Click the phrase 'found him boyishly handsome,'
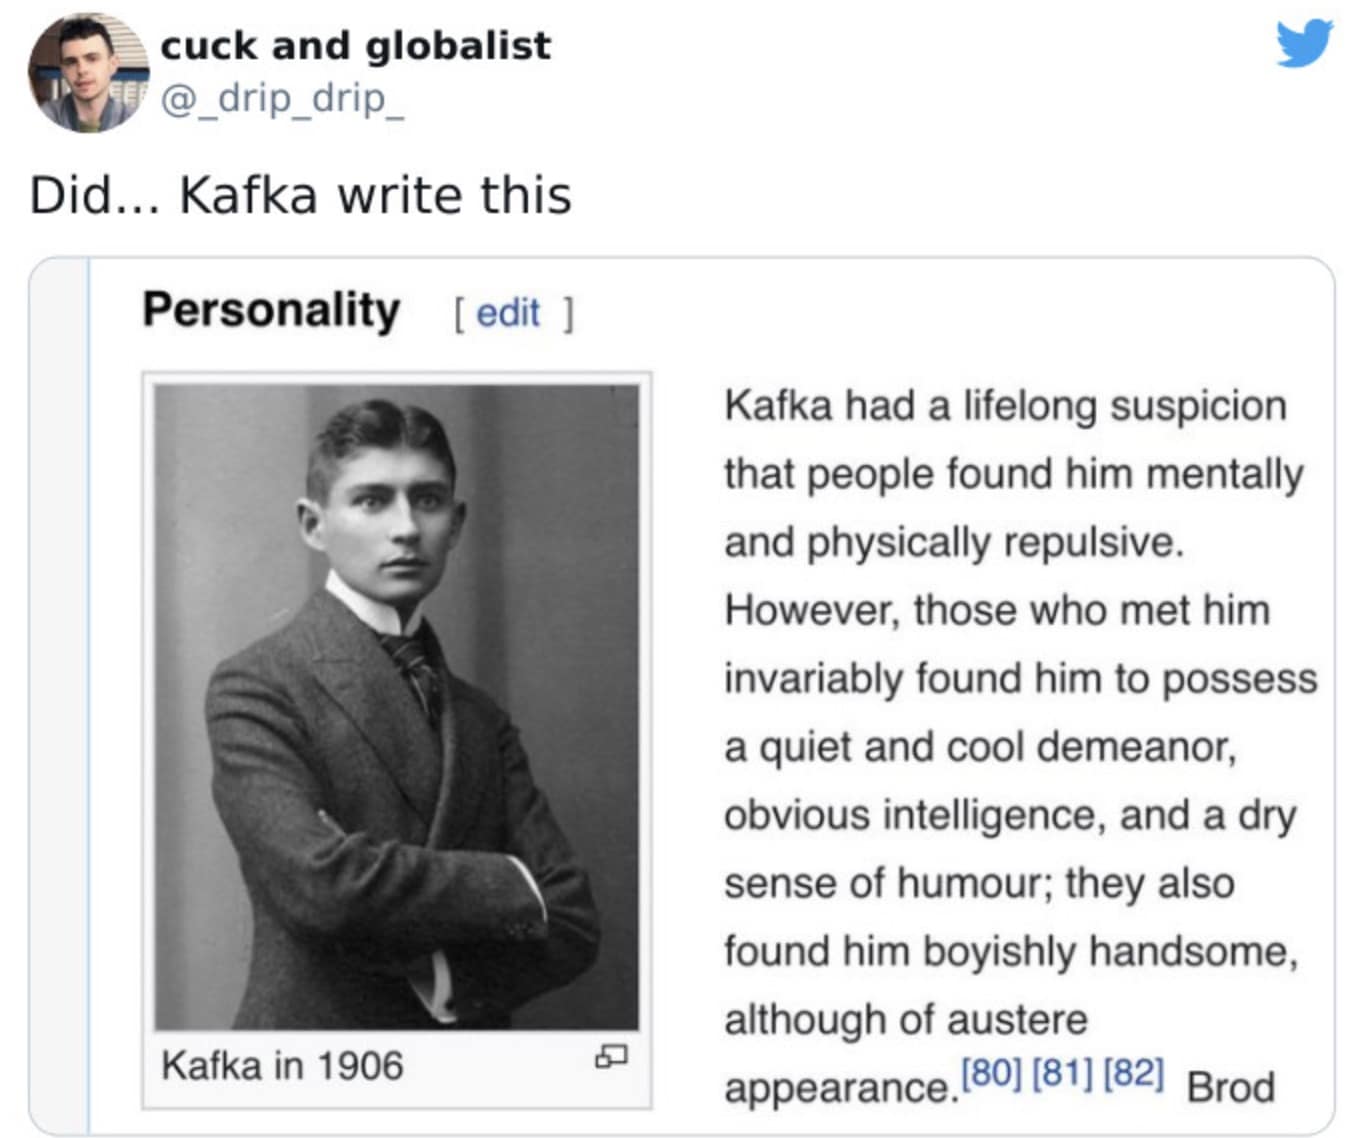Viewport: 1370px width, 1138px height. (1011, 951)
